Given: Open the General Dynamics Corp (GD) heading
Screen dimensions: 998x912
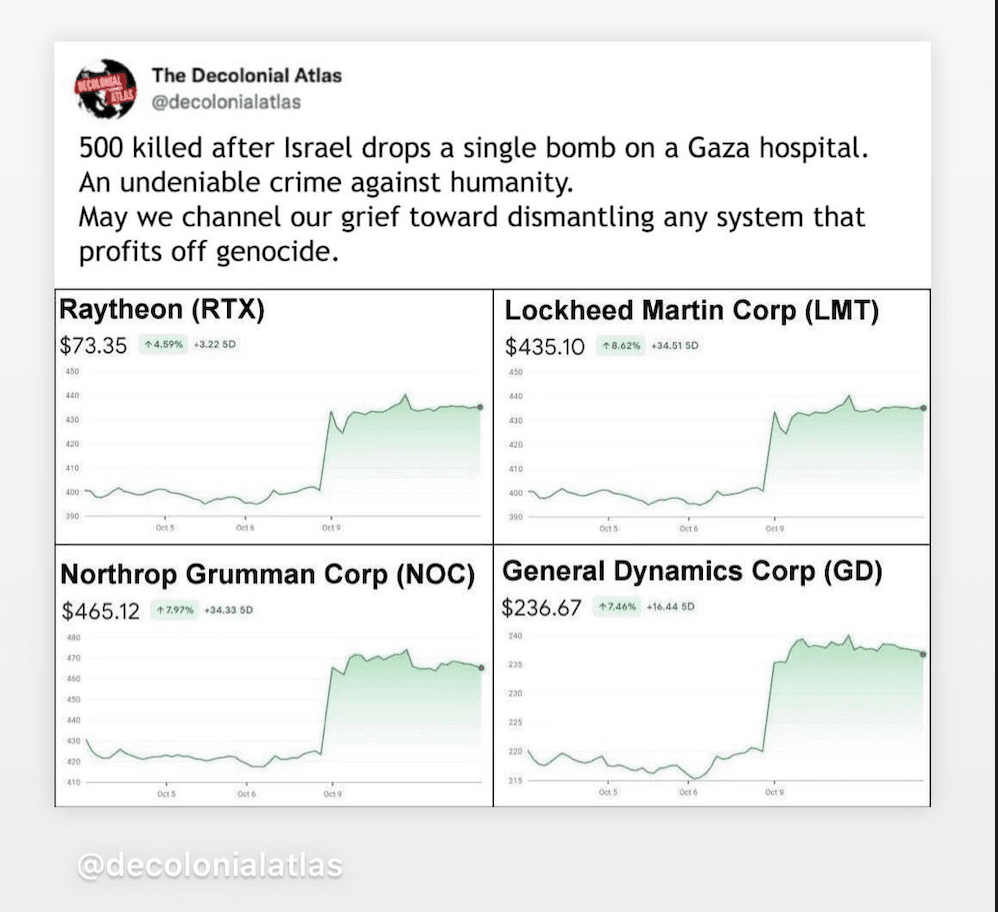Looking at the screenshot, I should [689, 572].
